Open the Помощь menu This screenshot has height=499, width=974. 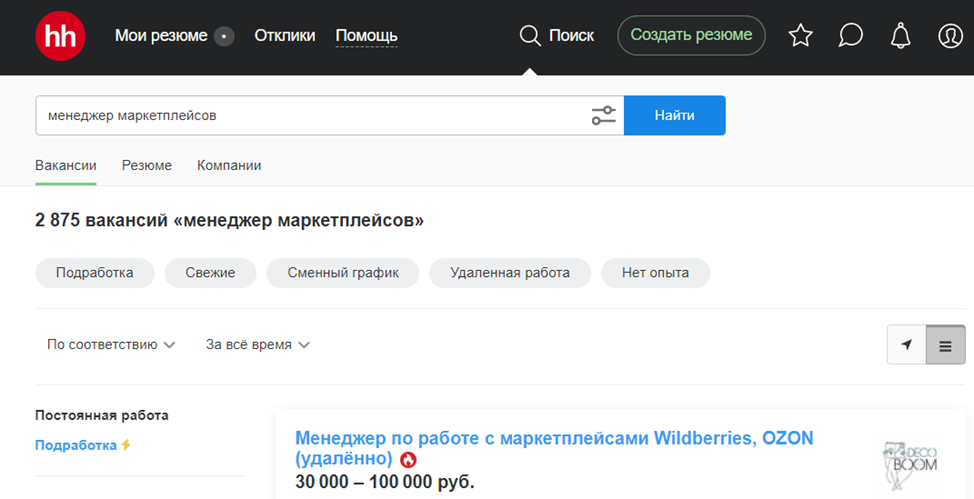[366, 36]
